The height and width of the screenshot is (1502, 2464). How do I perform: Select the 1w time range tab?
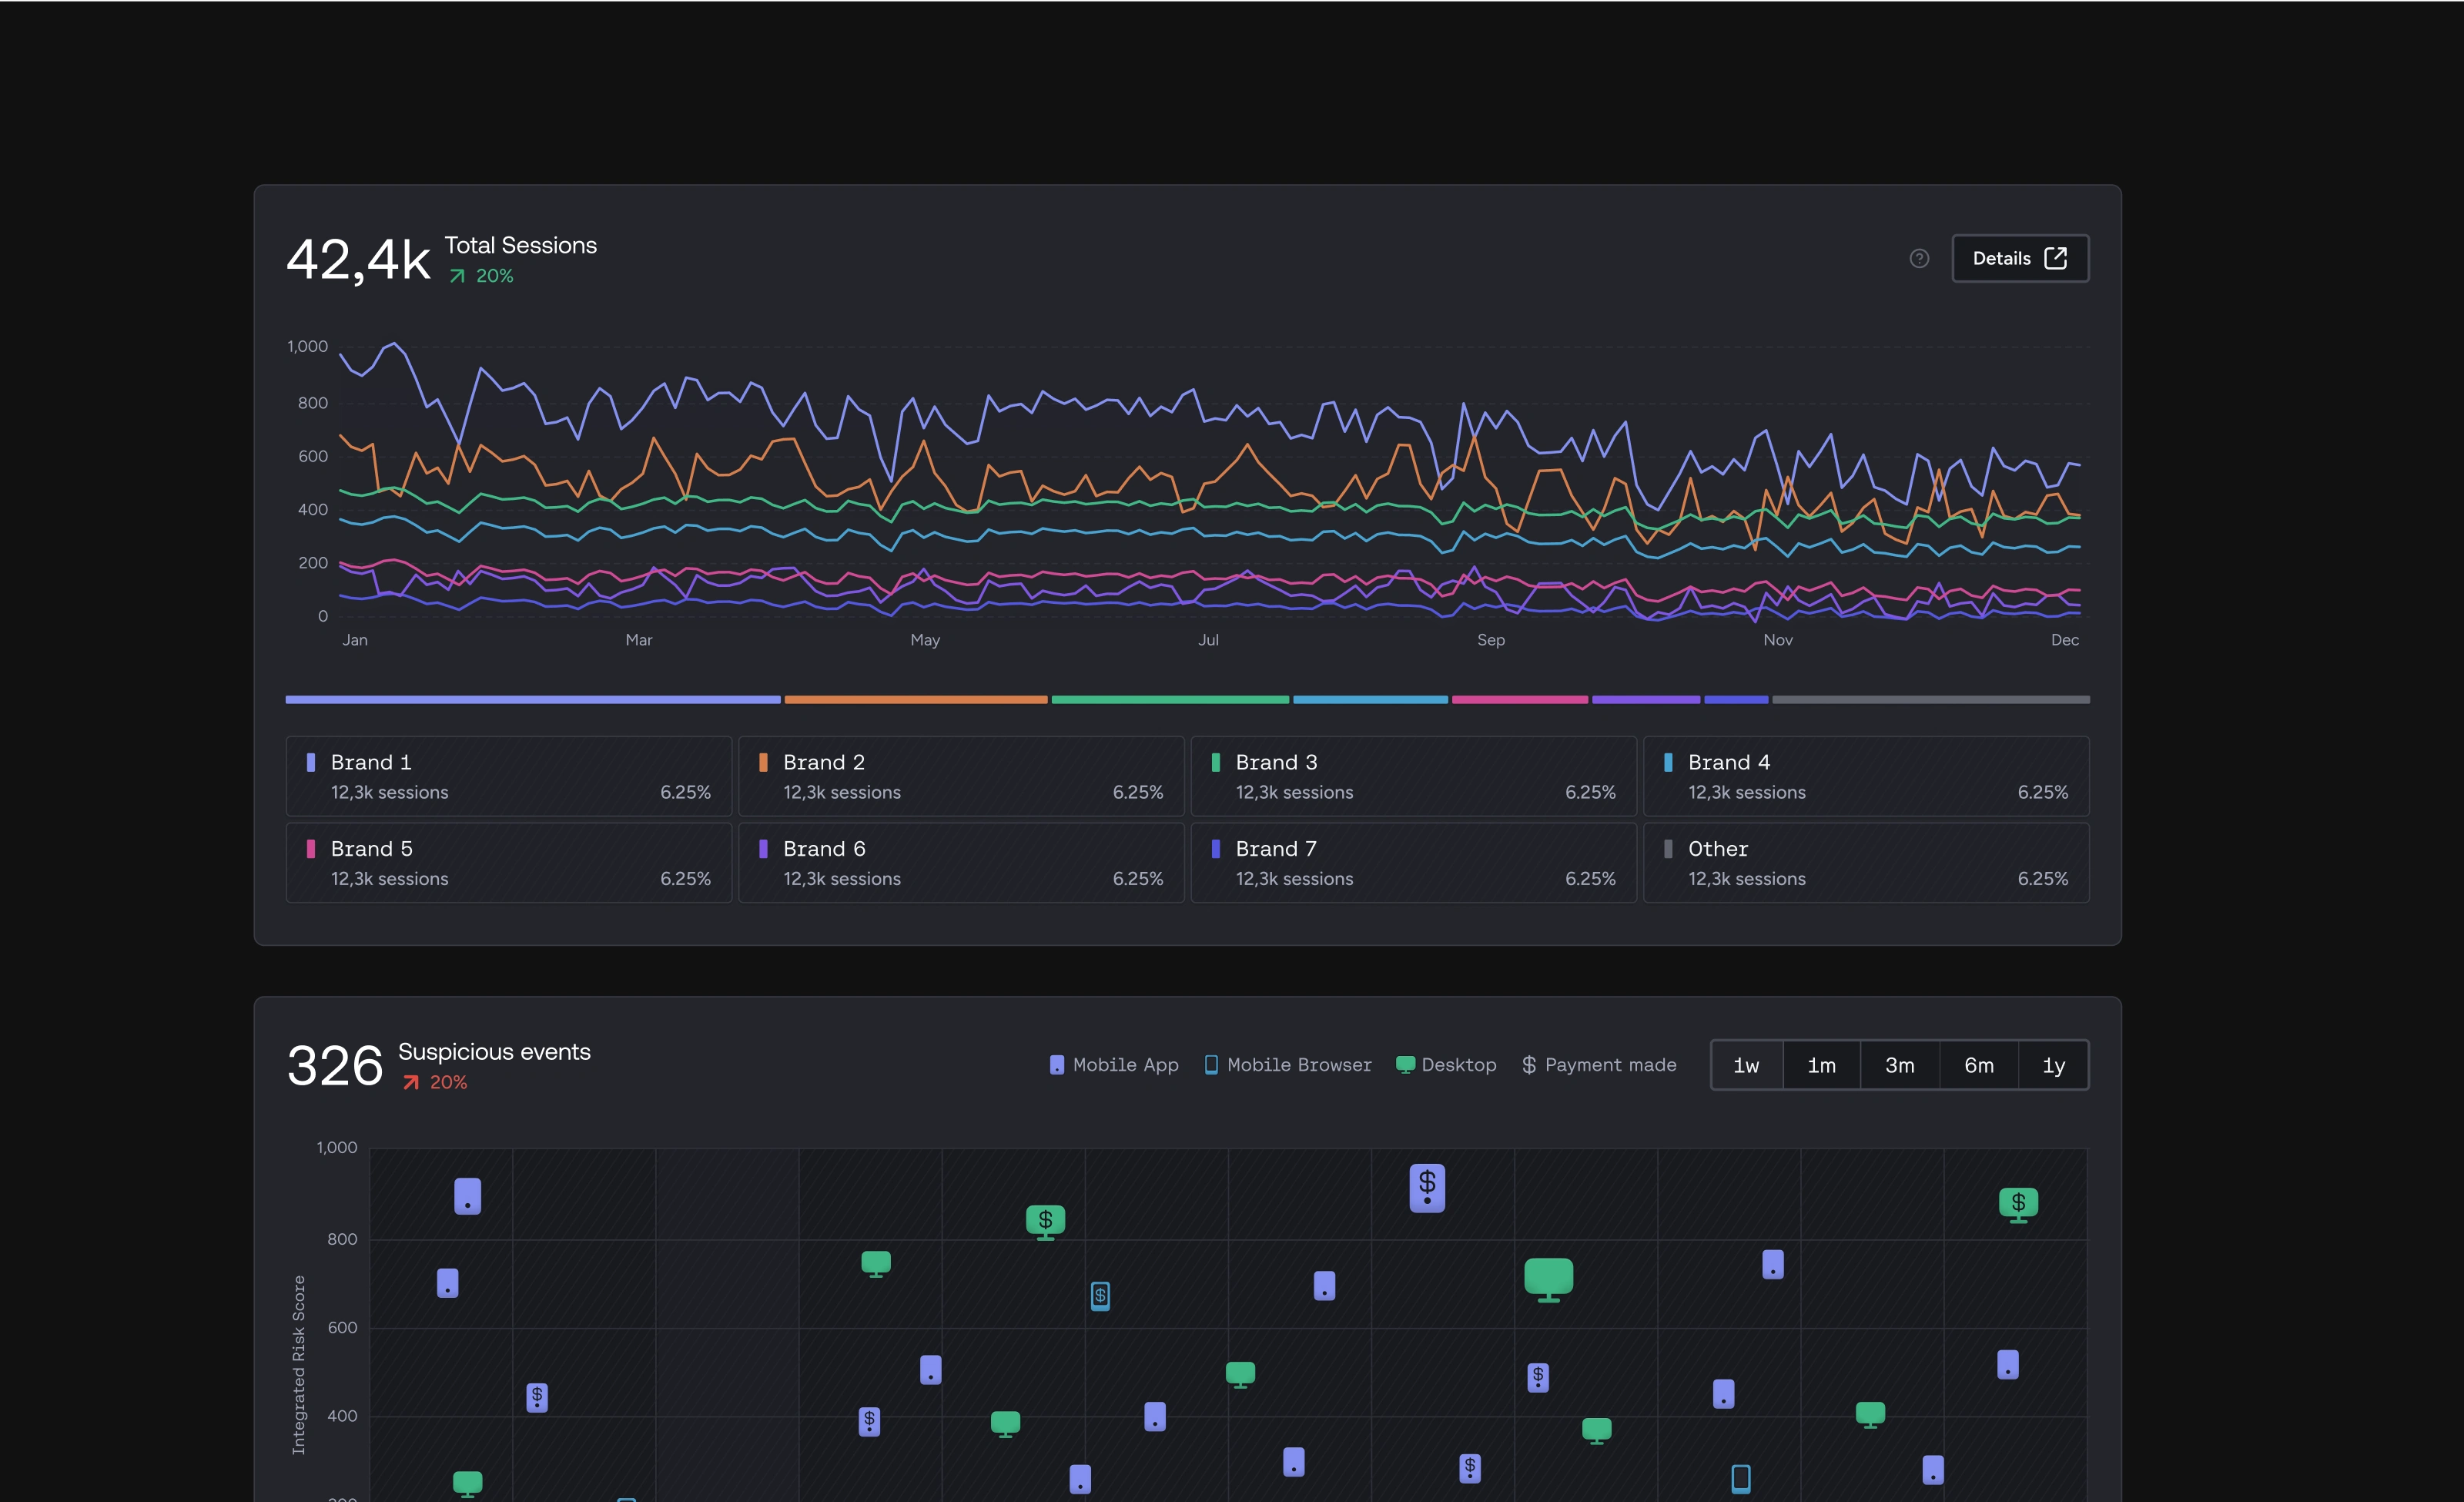tap(1746, 1065)
